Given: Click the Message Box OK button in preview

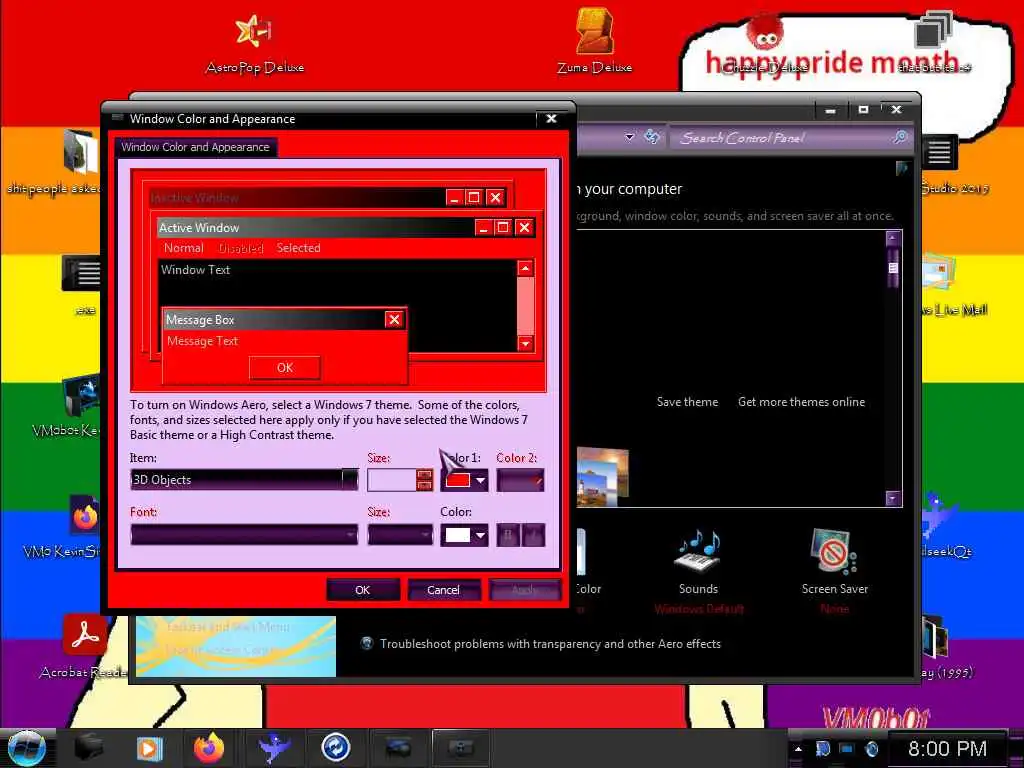Looking at the screenshot, I should pos(285,368).
